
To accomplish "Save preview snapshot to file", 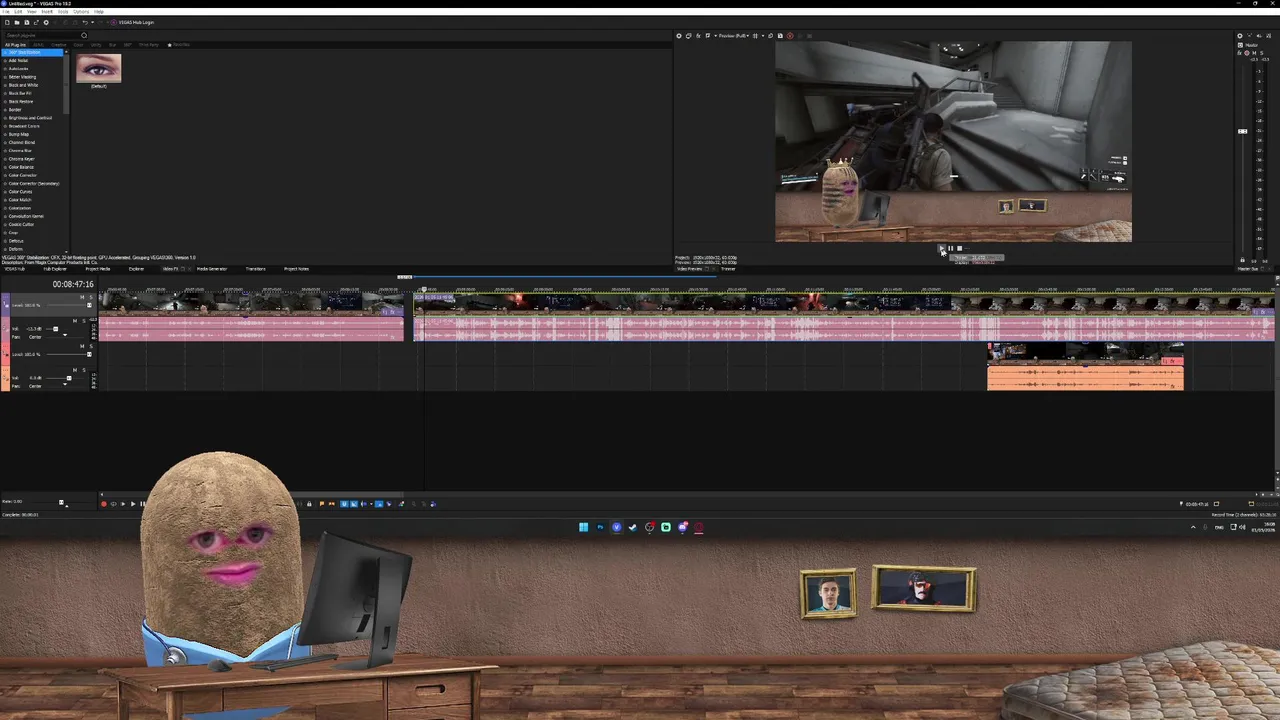I will click(780, 36).
